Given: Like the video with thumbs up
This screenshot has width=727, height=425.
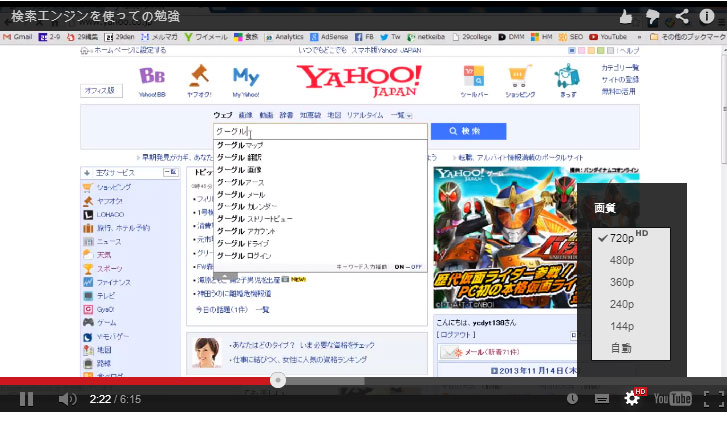Looking at the screenshot, I should point(625,17).
